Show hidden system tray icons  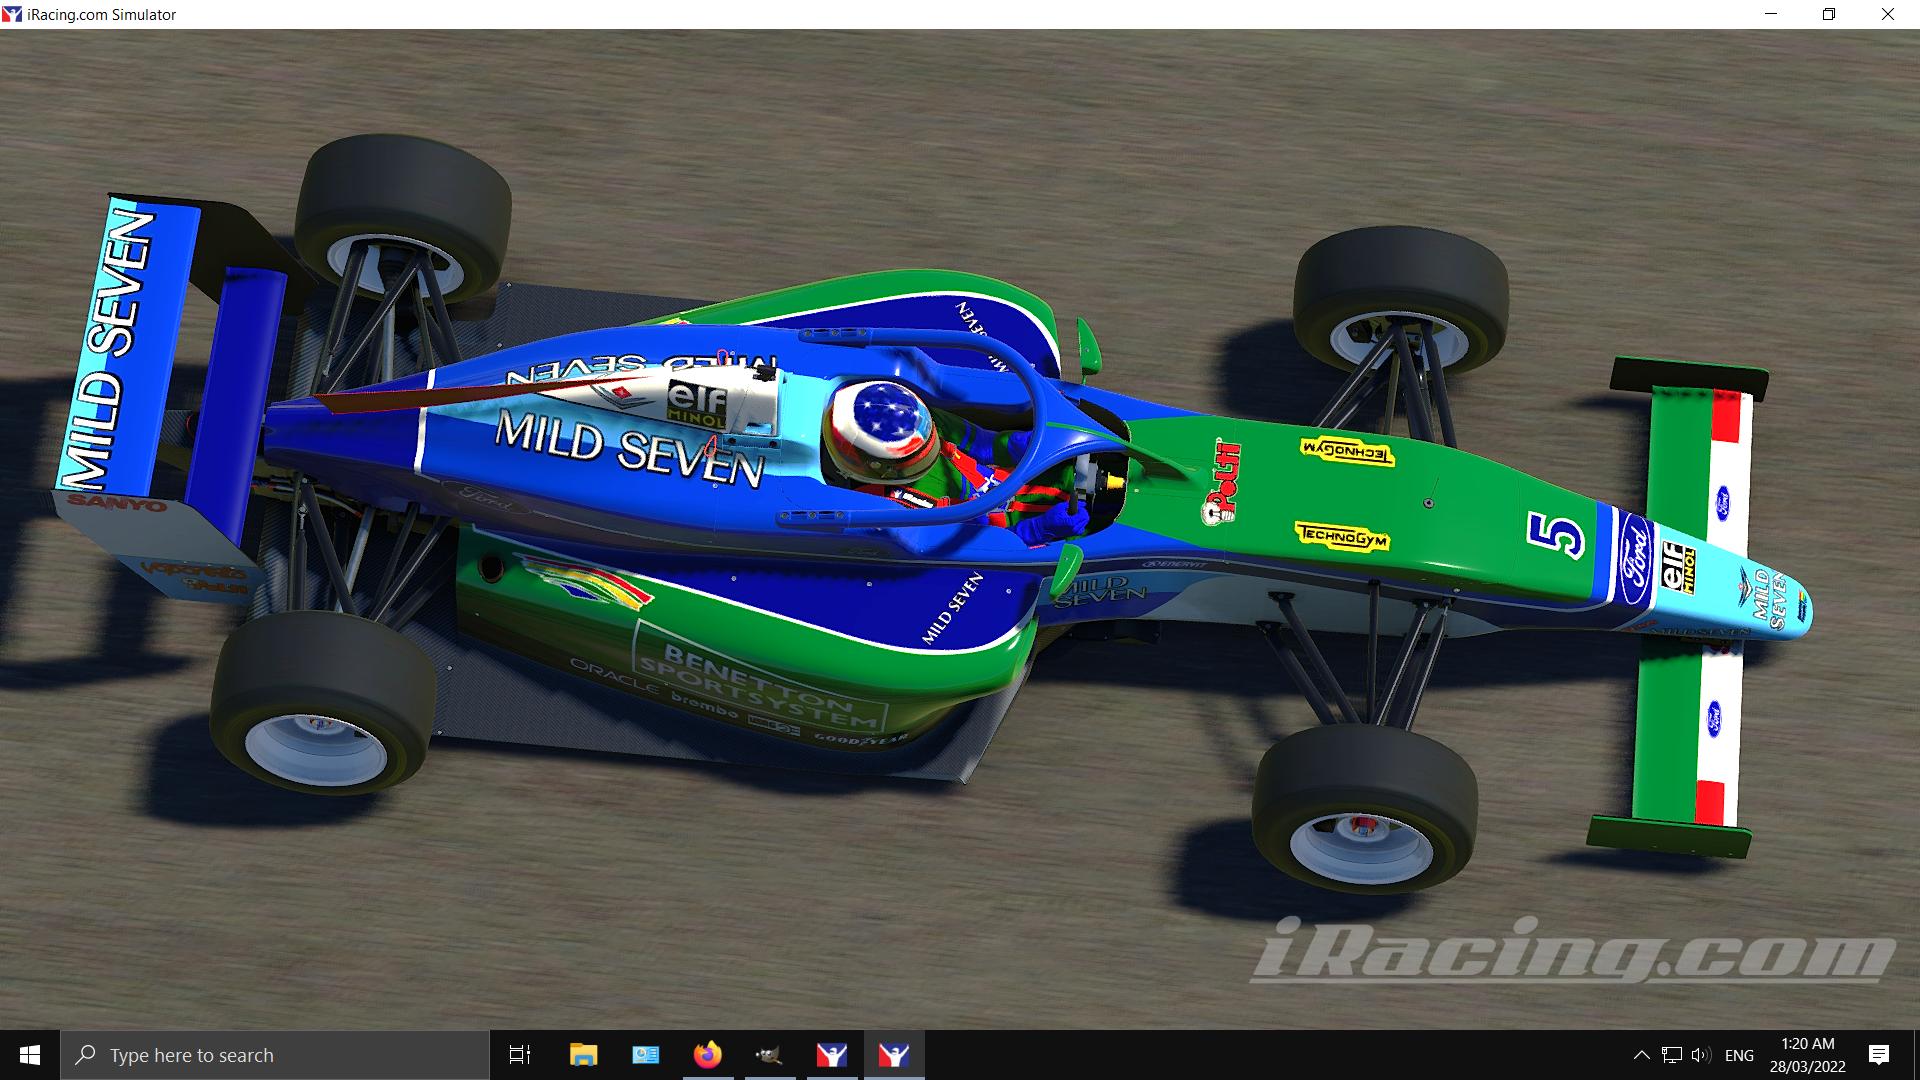(1642, 1055)
